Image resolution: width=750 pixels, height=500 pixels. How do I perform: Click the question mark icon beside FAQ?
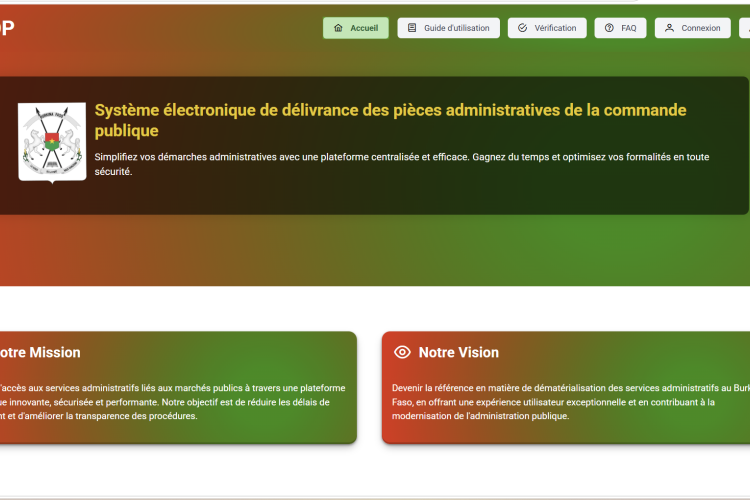[x=609, y=28]
